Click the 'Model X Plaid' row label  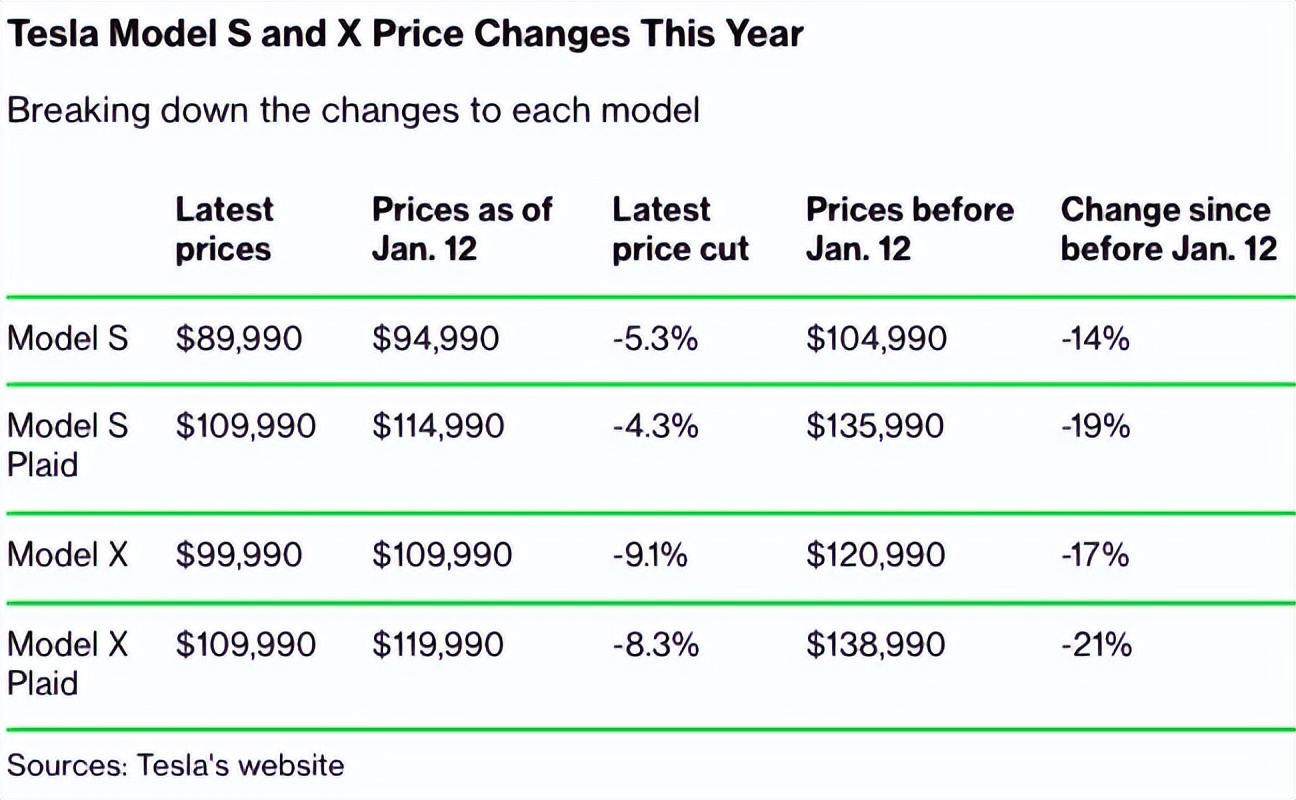coord(68,663)
